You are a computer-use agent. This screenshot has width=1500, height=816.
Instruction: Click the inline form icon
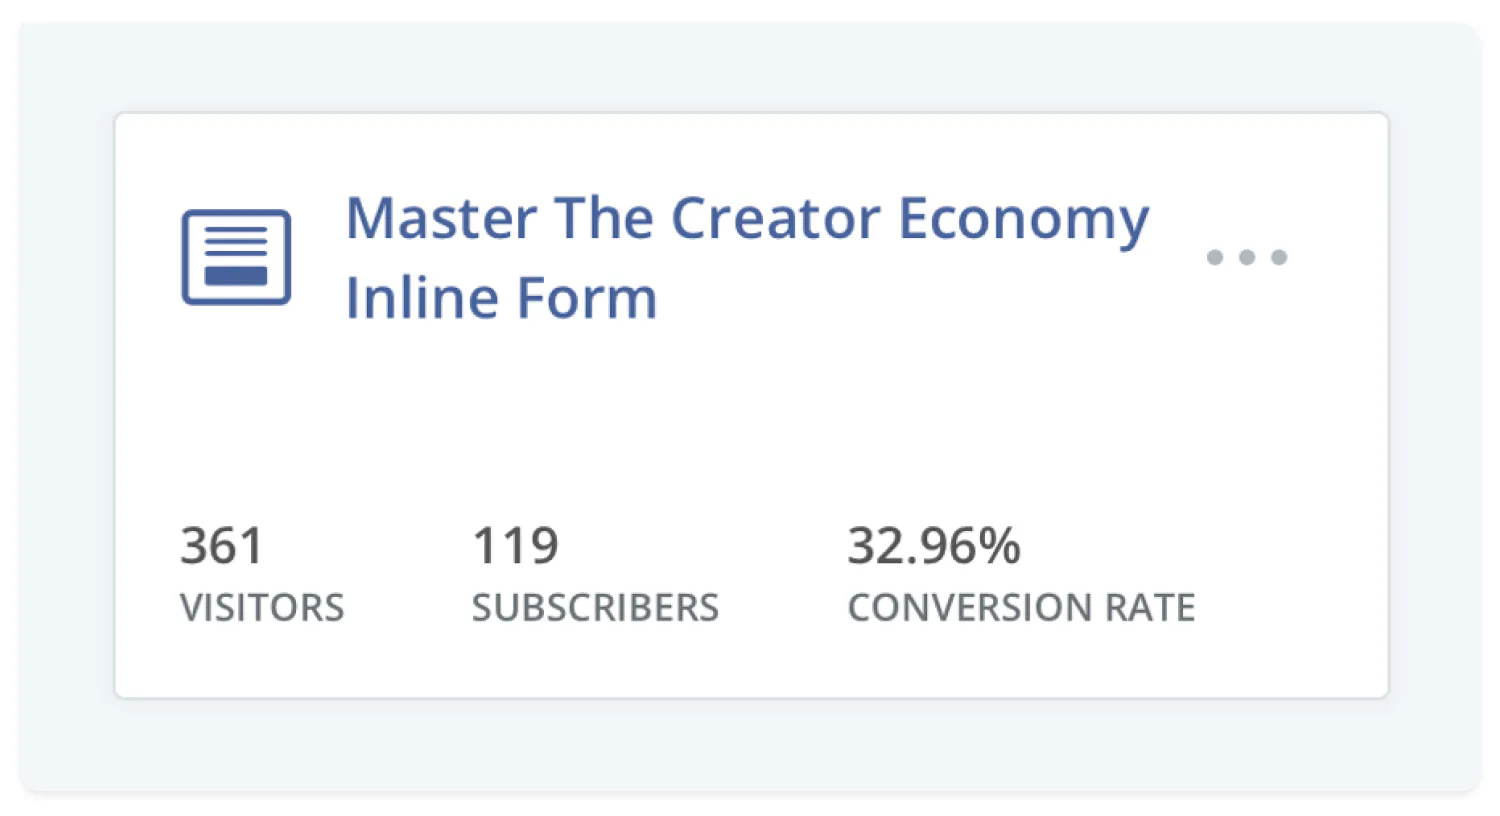point(236,257)
